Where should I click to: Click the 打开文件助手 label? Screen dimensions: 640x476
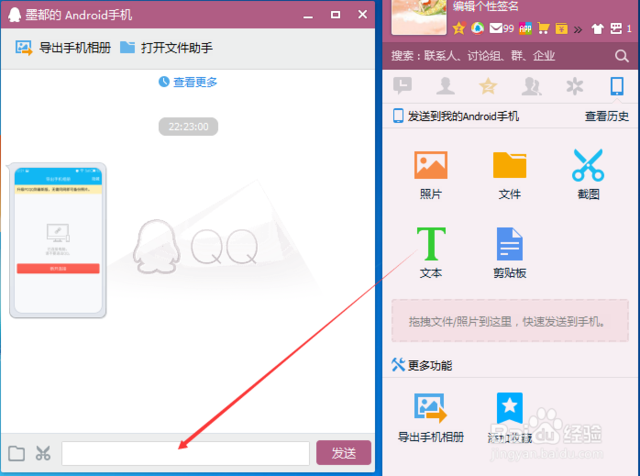[x=177, y=48]
